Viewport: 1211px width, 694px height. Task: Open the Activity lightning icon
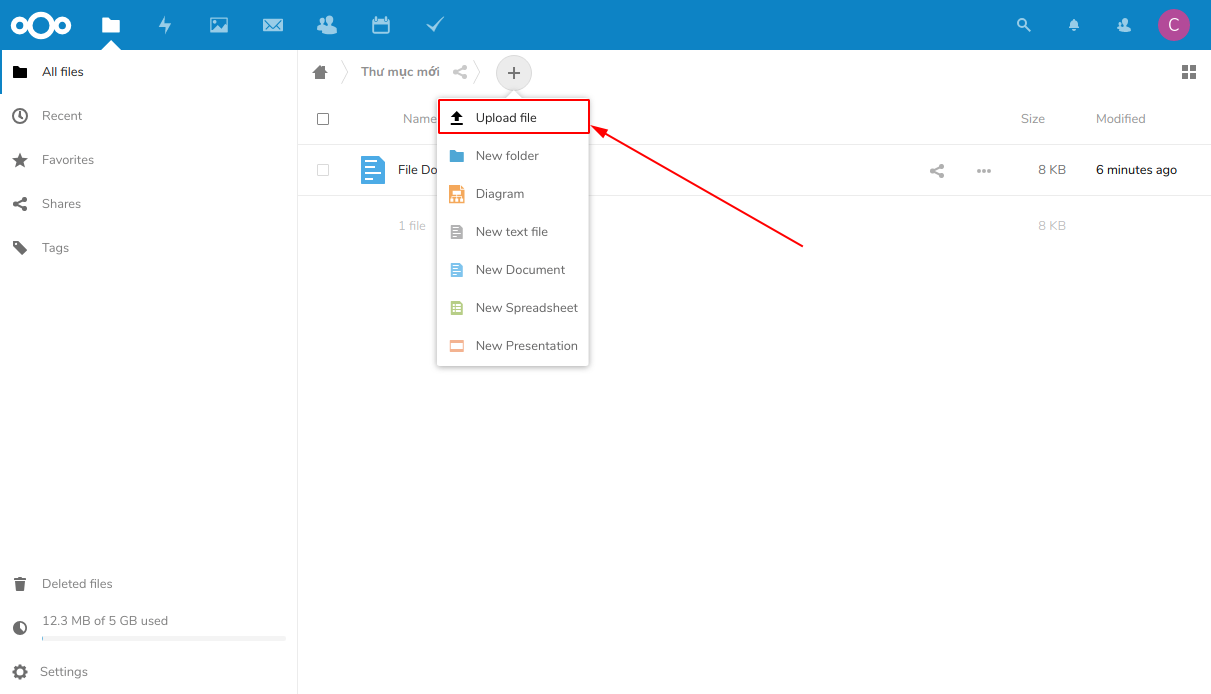pos(165,25)
